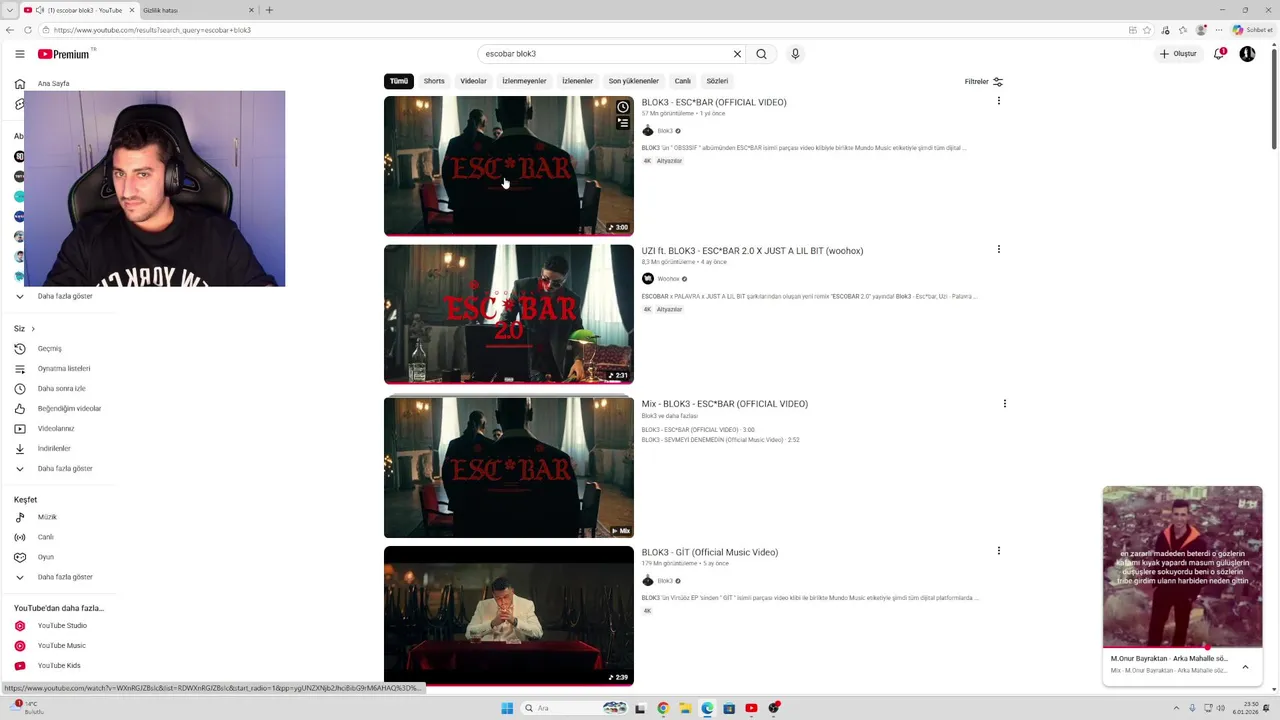Expand Daha fazla göster under Keşfet

(65, 577)
